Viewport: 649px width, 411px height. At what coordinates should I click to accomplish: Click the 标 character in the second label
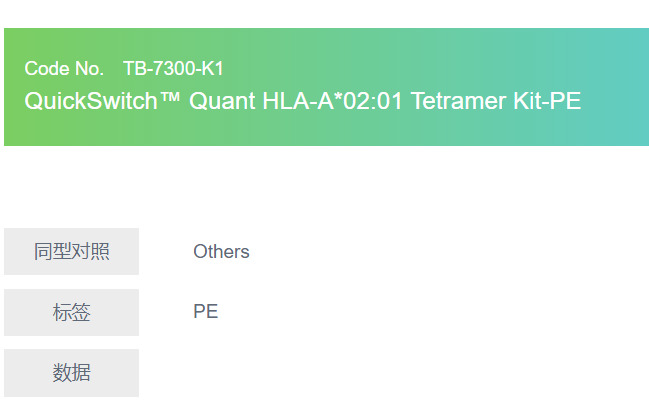click(62, 313)
